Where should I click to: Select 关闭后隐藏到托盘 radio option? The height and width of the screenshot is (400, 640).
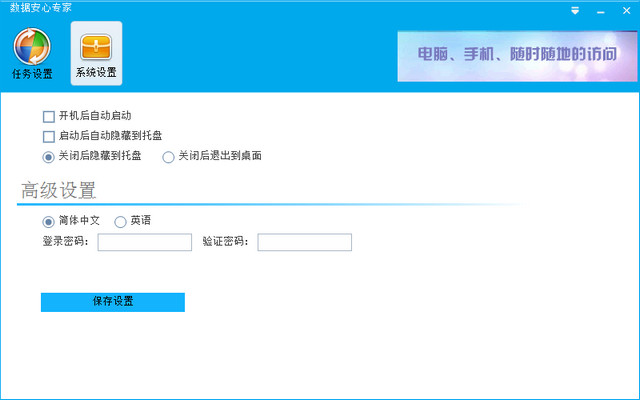[x=49, y=156]
